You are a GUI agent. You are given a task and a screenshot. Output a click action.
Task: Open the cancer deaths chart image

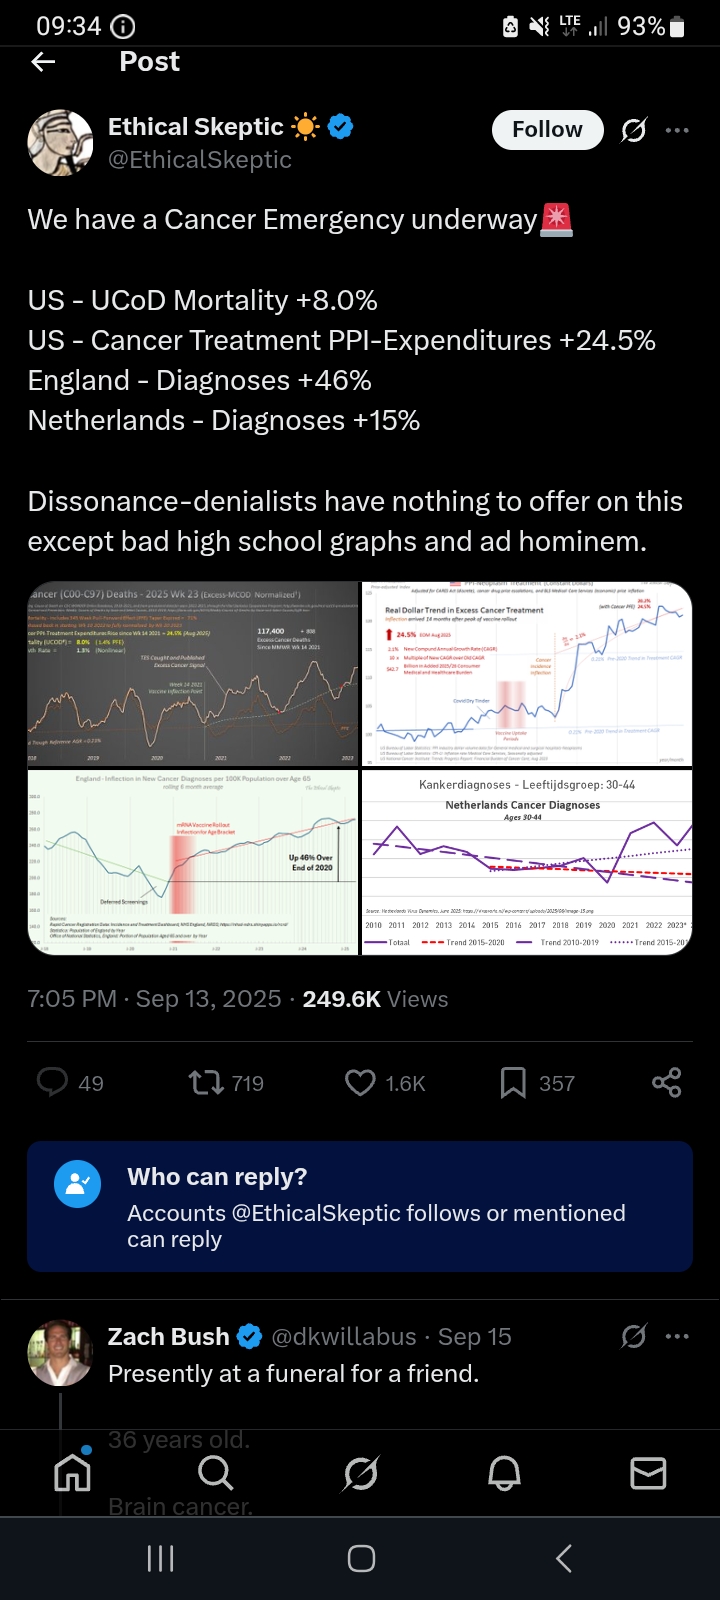(x=193, y=674)
